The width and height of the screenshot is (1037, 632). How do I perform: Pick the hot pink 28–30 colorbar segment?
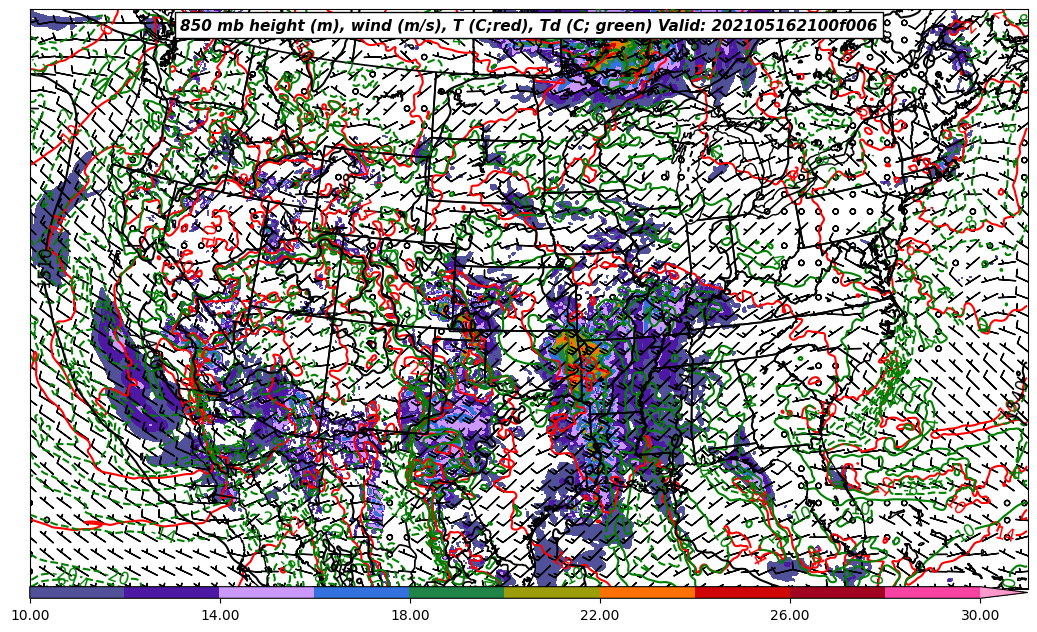[932, 592]
